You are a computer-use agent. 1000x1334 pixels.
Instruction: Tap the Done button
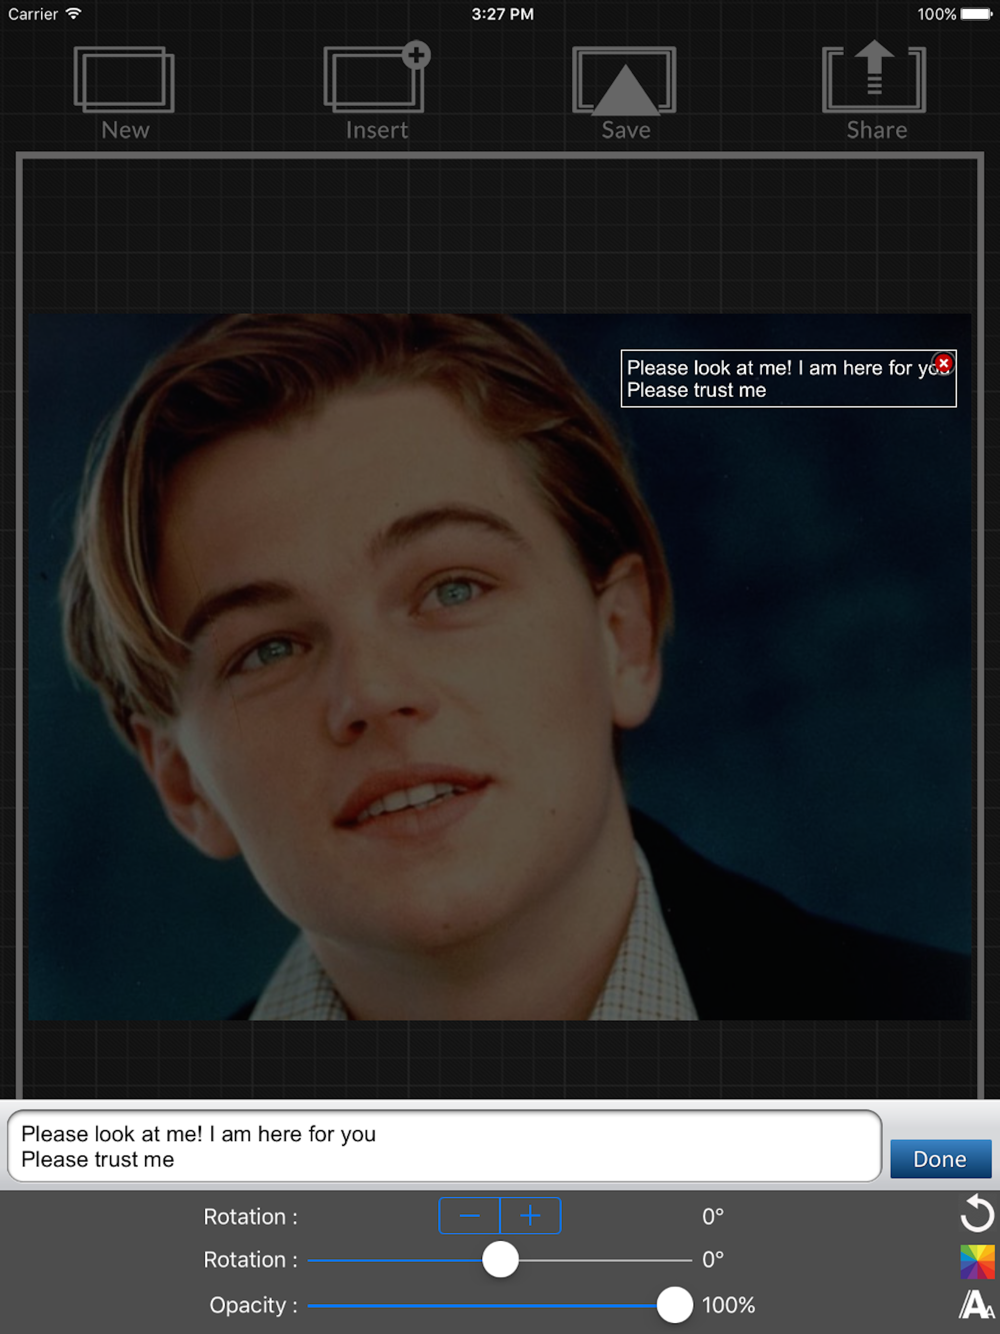pos(940,1159)
